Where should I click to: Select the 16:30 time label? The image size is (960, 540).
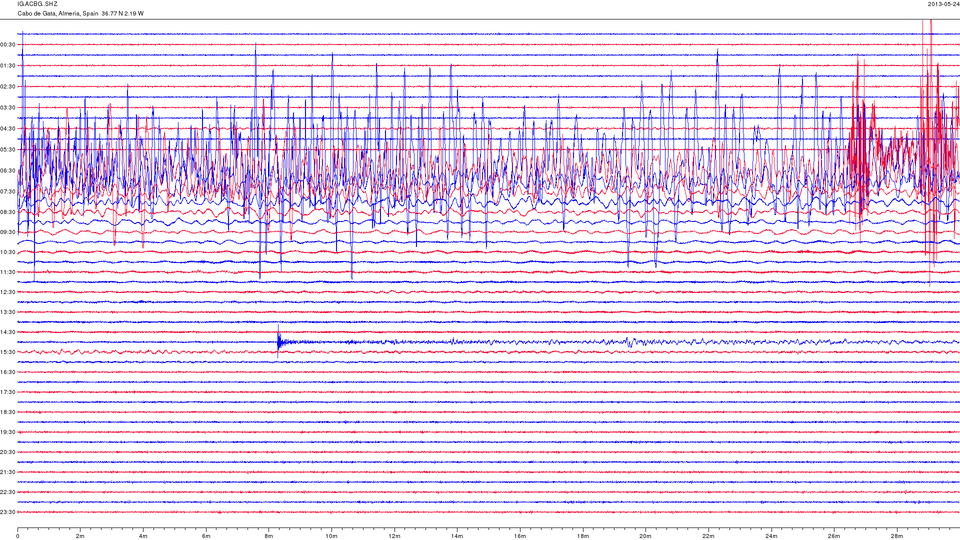click(x=7, y=372)
